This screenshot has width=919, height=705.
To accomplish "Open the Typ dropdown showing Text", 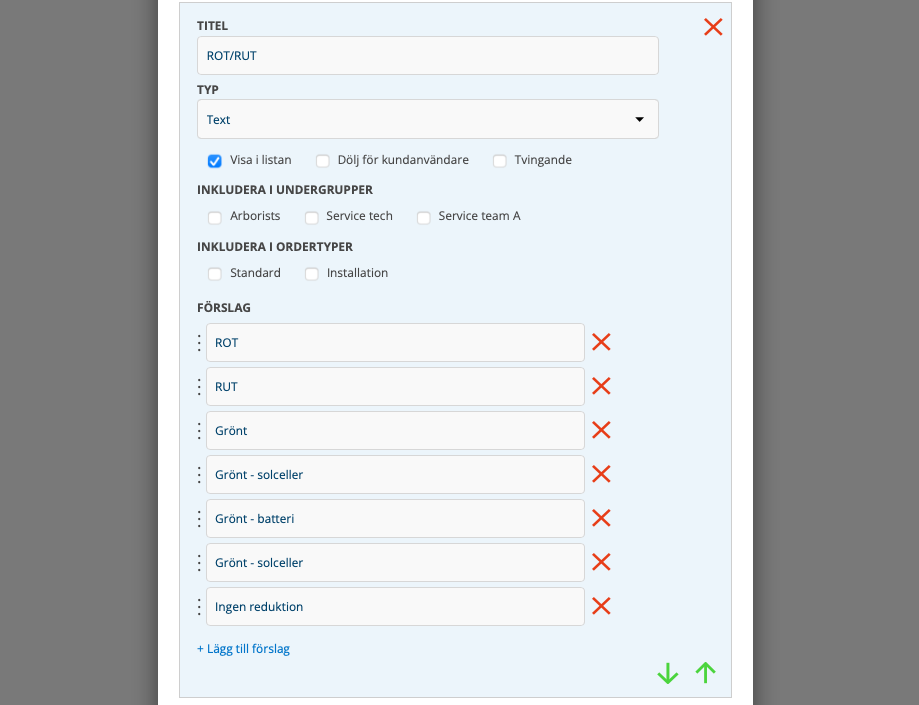I will pos(427,119).
